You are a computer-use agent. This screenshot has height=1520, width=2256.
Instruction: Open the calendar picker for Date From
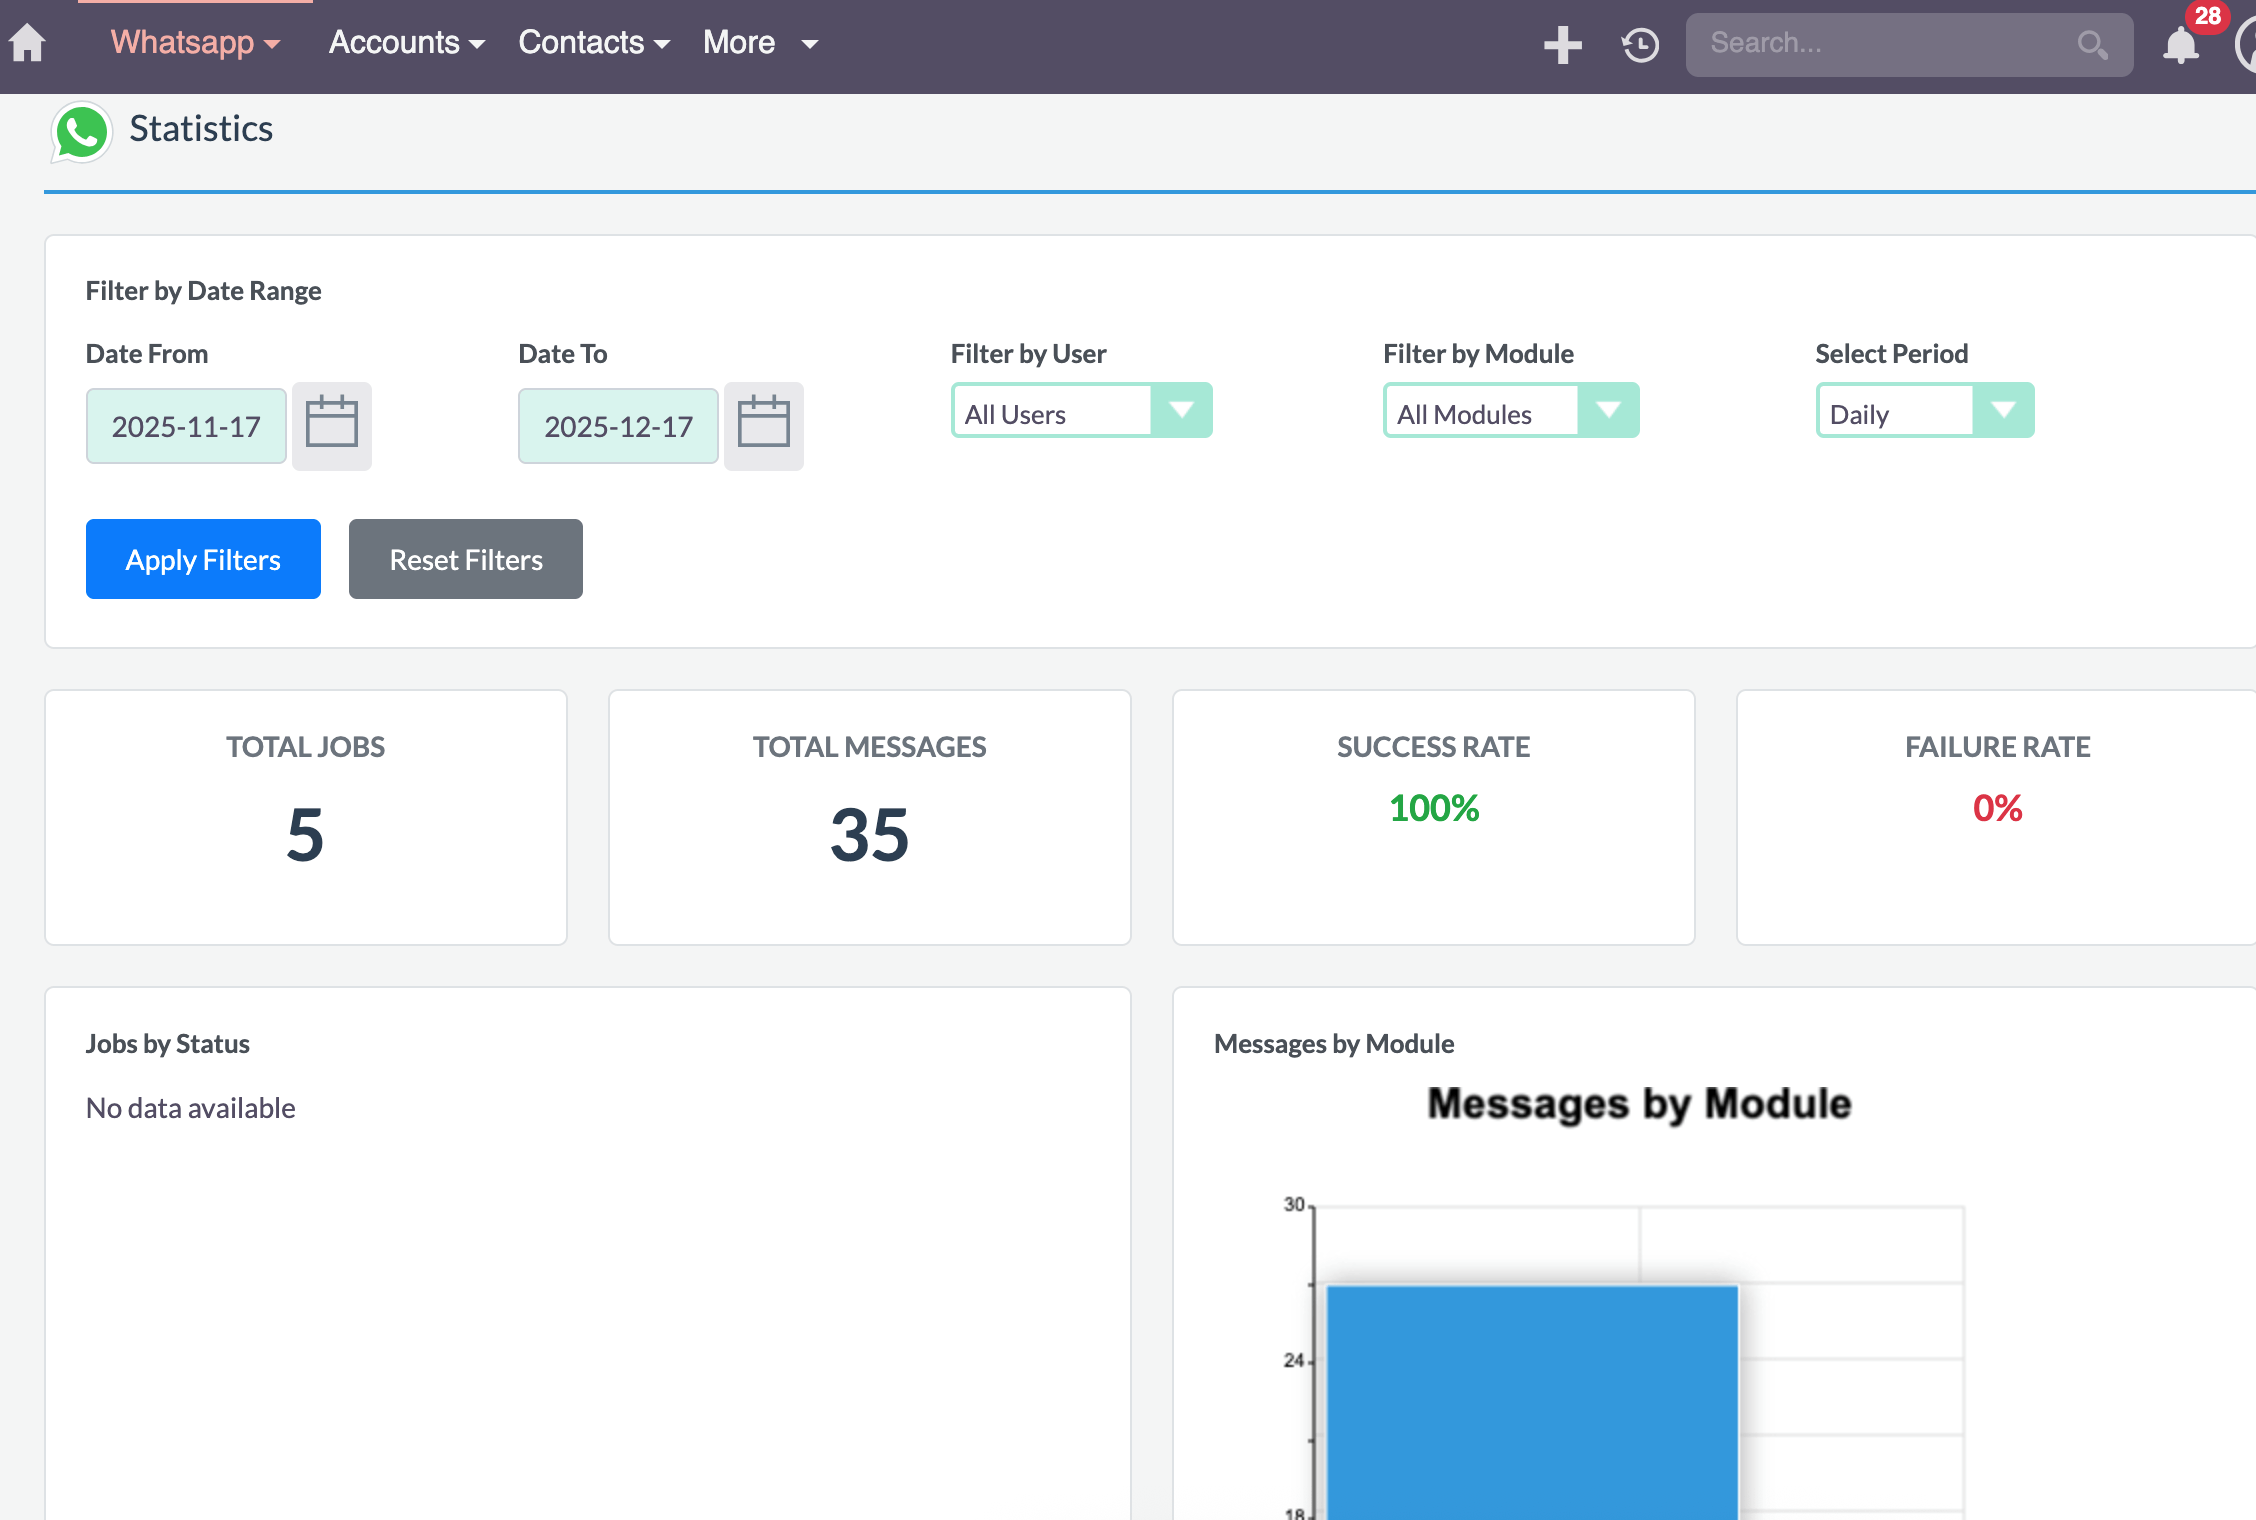(331, 426)
